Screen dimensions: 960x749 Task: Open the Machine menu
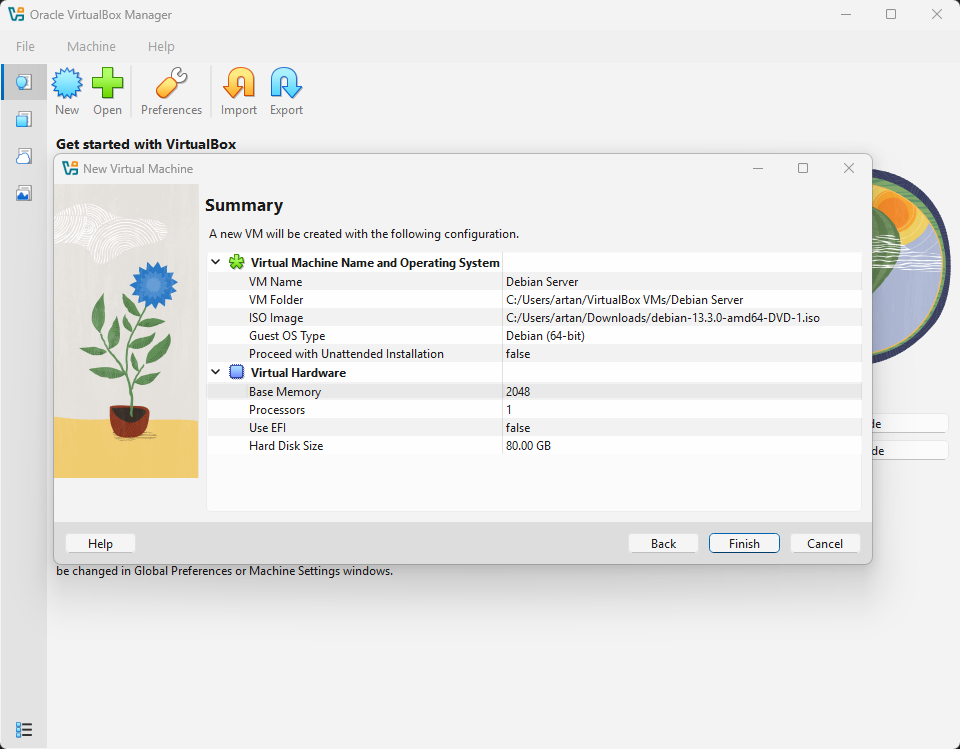(91, 46)
